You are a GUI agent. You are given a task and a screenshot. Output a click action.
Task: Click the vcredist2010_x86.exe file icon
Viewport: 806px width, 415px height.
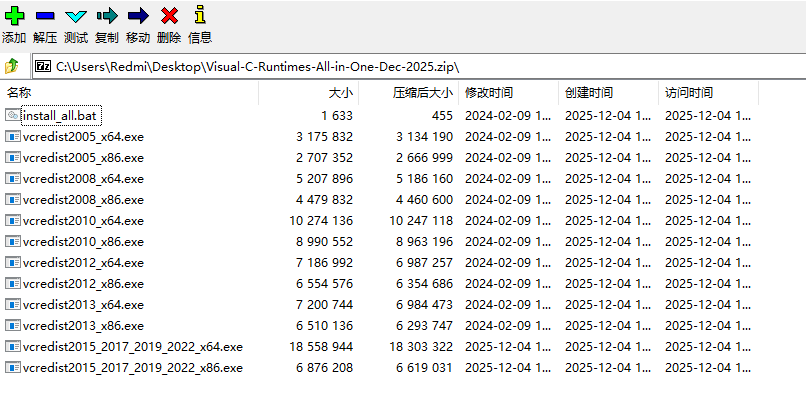pos(13,241)
